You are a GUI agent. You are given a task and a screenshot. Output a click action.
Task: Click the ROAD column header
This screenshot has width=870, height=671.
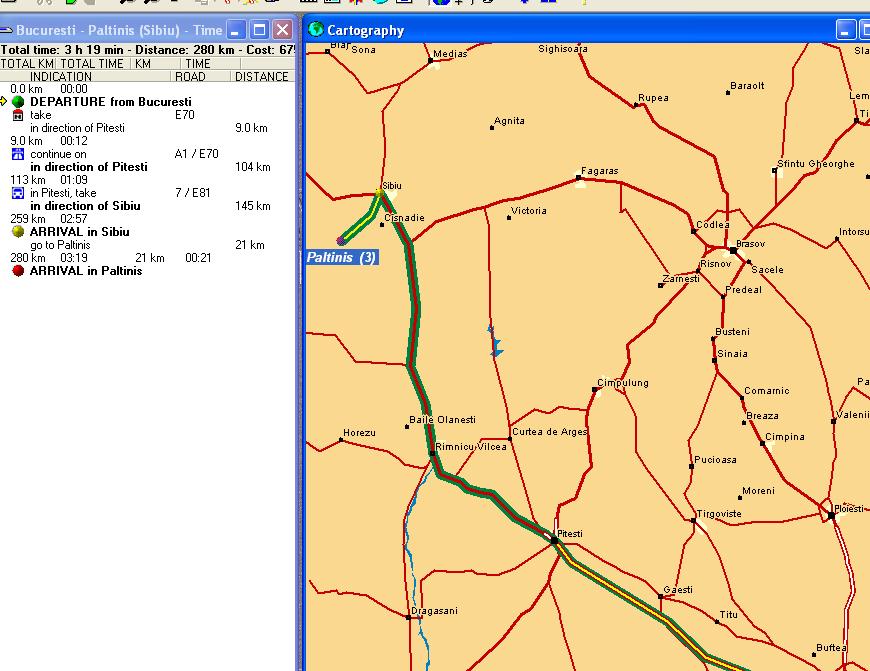[x=190, y=77]
